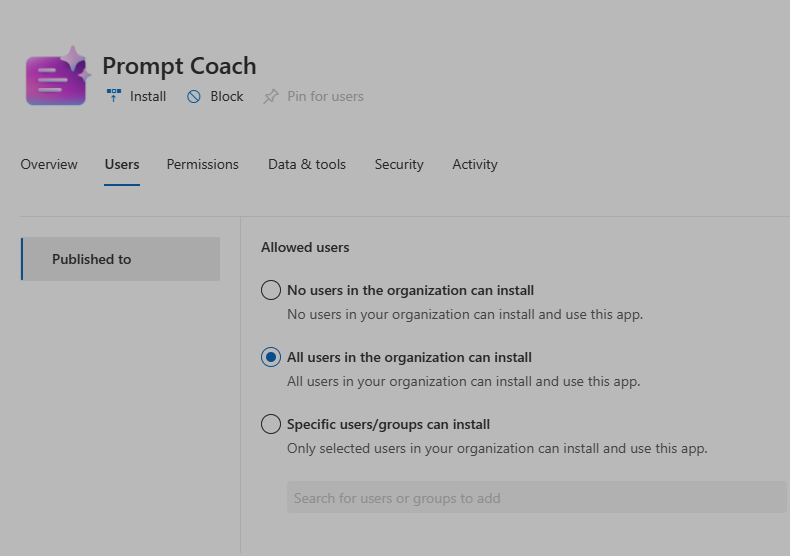Select the Users tab

tap(122, 164)
